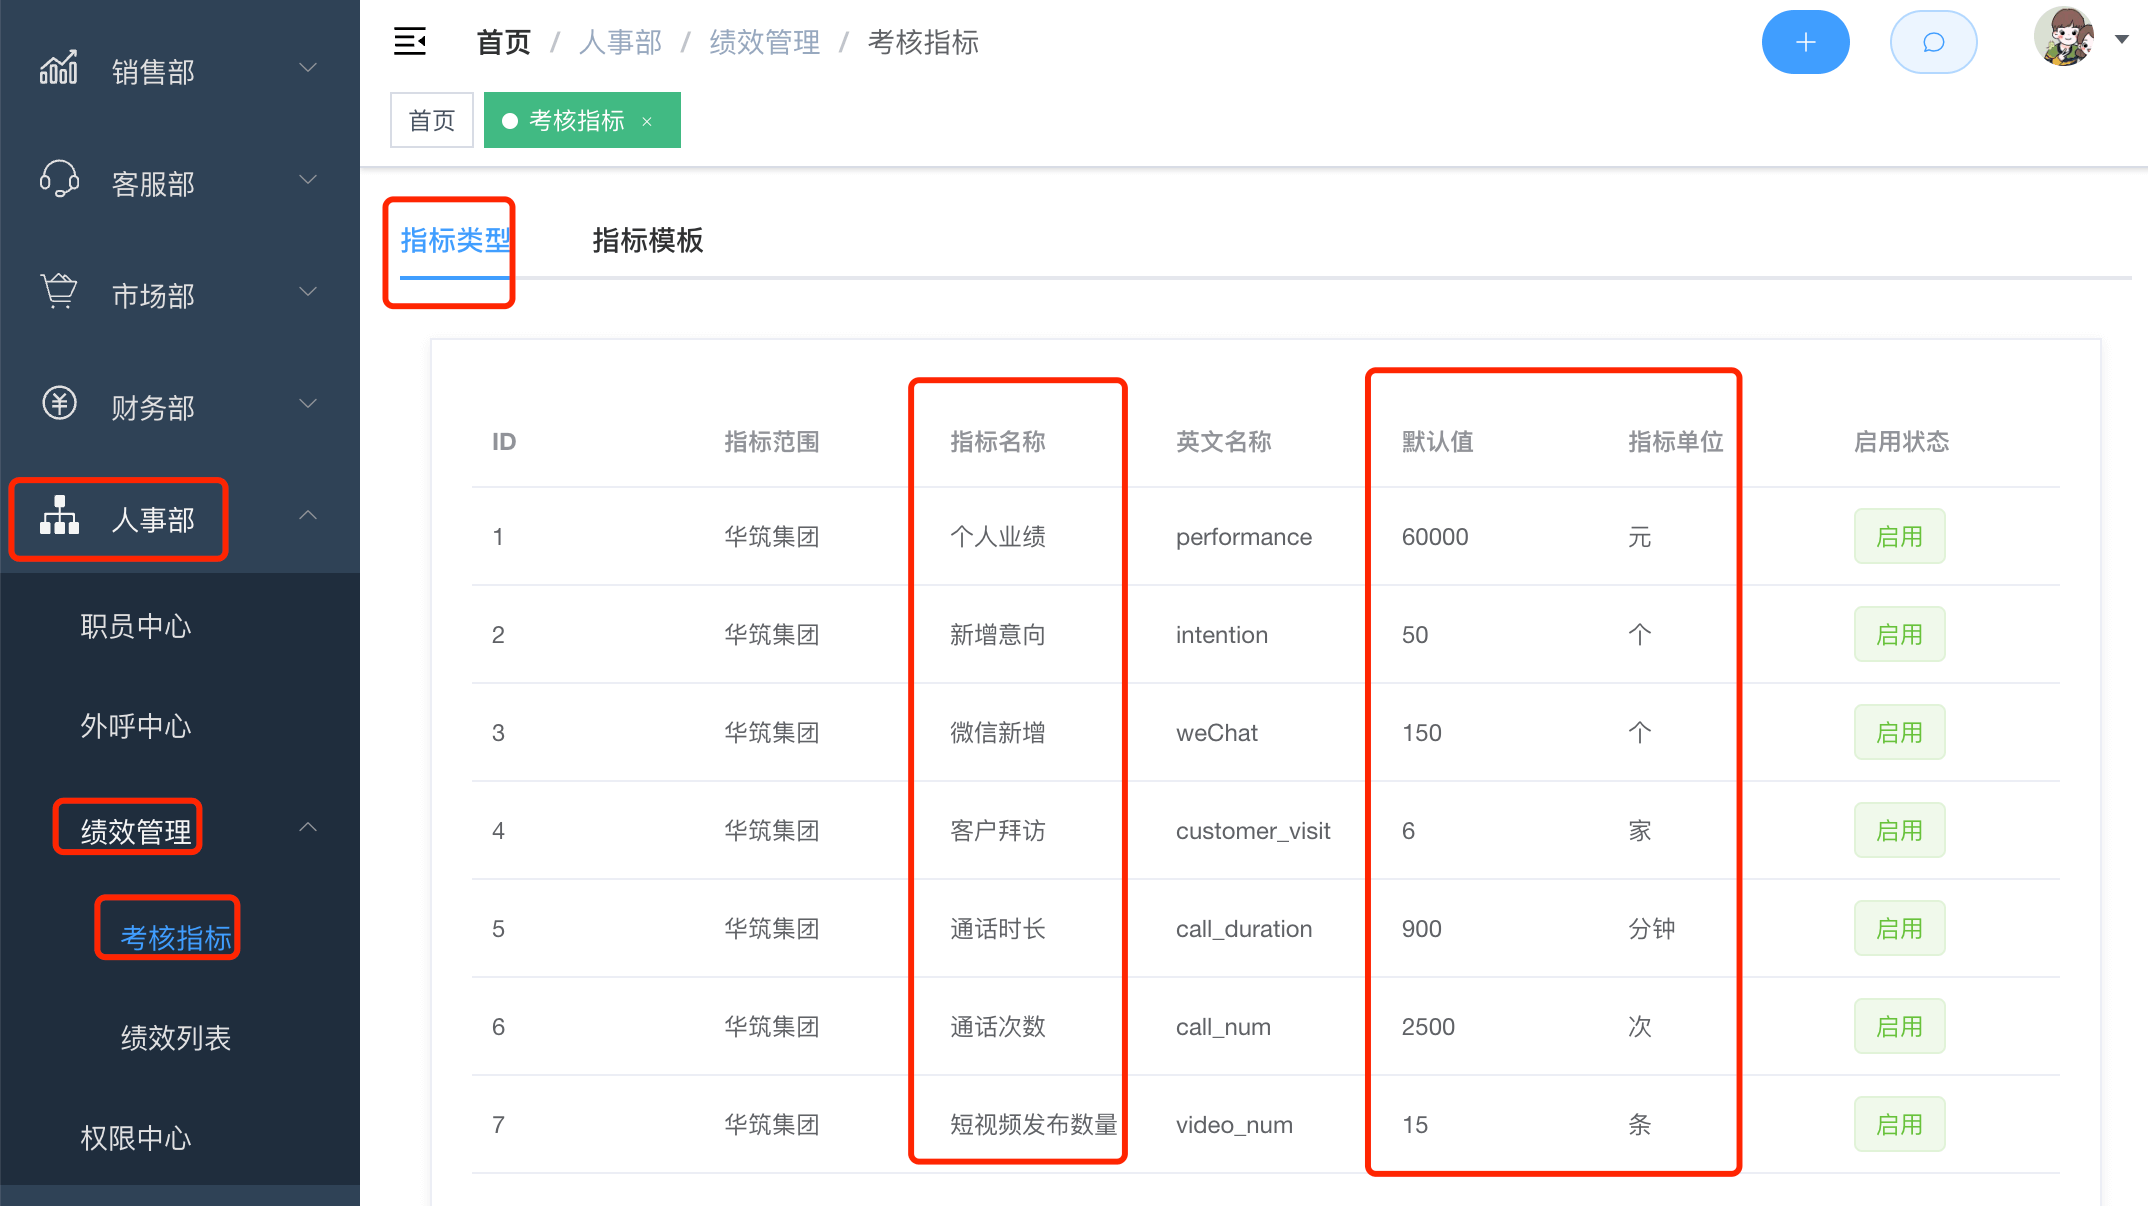Collapse the 绩效管理 submenu chevron
The width and height of the screenshot is (2148, 1206).
[308, 828]
